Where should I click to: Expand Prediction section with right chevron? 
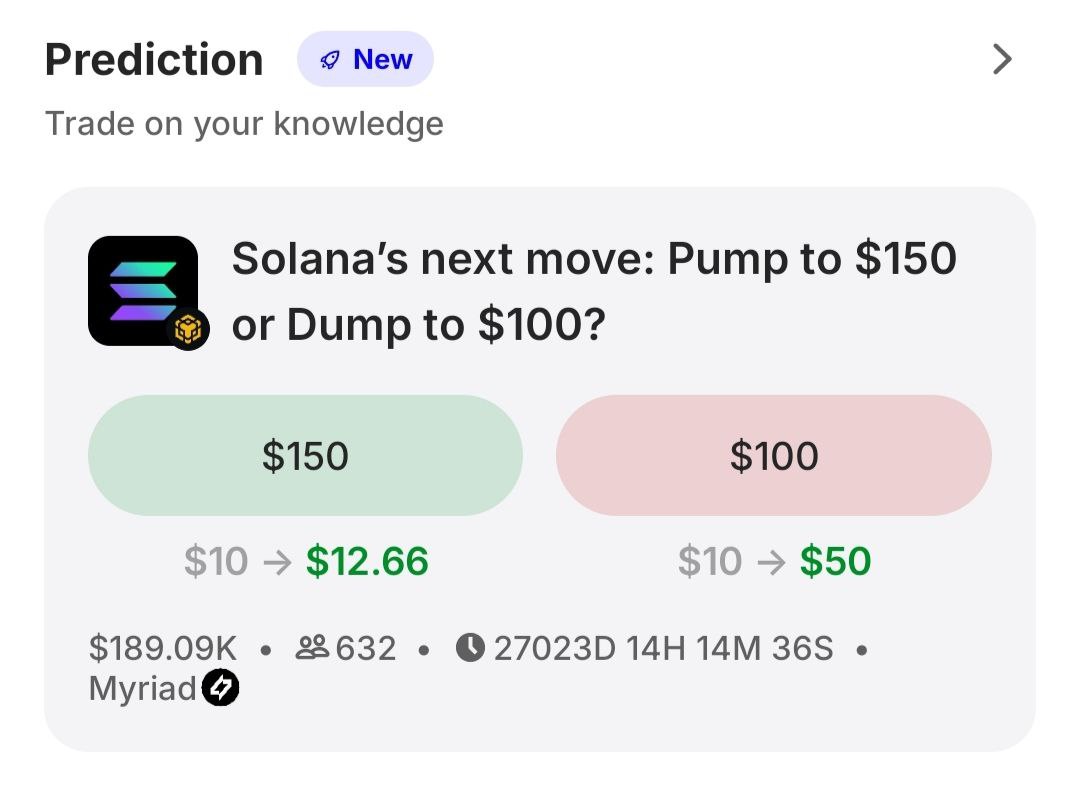coord(1001,60)
